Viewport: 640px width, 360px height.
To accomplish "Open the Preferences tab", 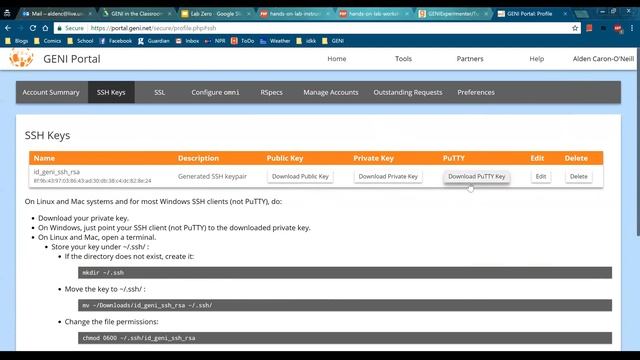I will [476, 92].
